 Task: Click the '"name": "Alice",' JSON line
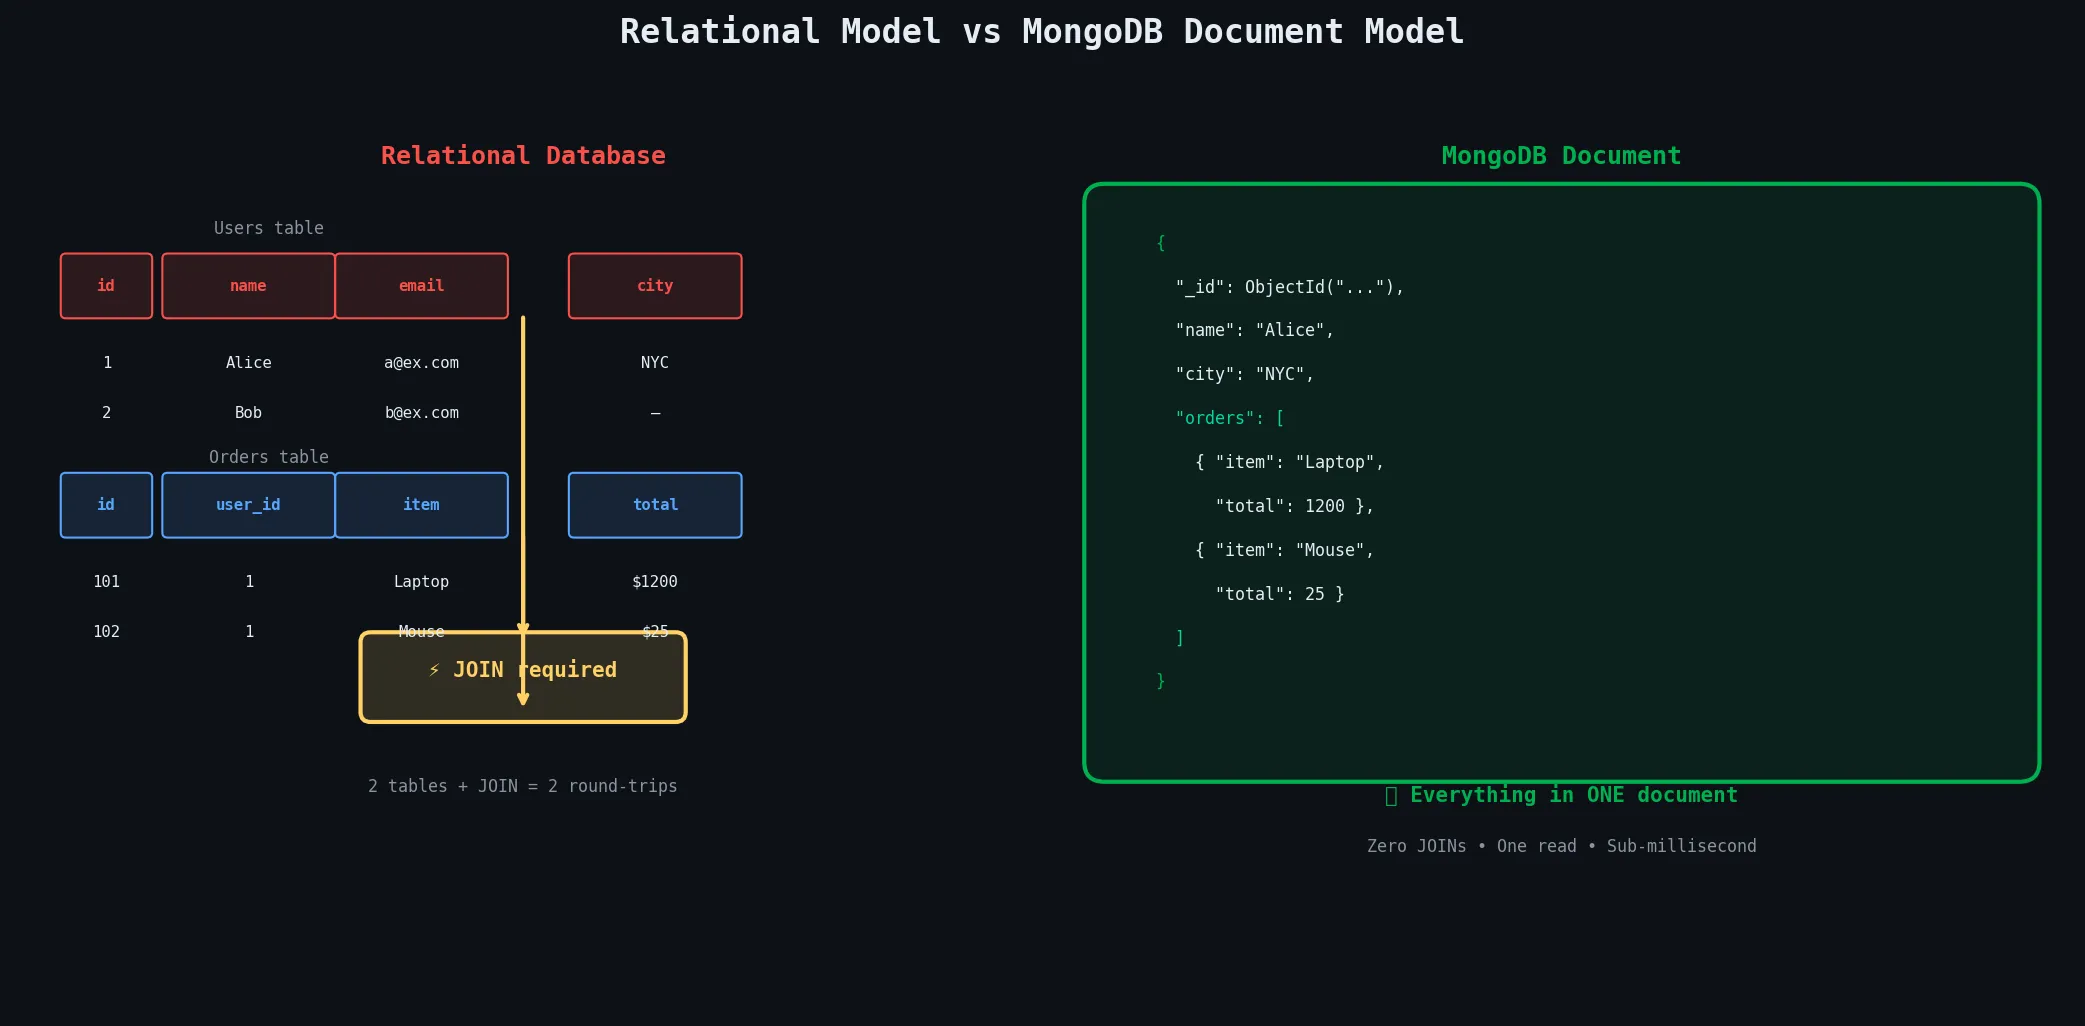(1254, 330)
